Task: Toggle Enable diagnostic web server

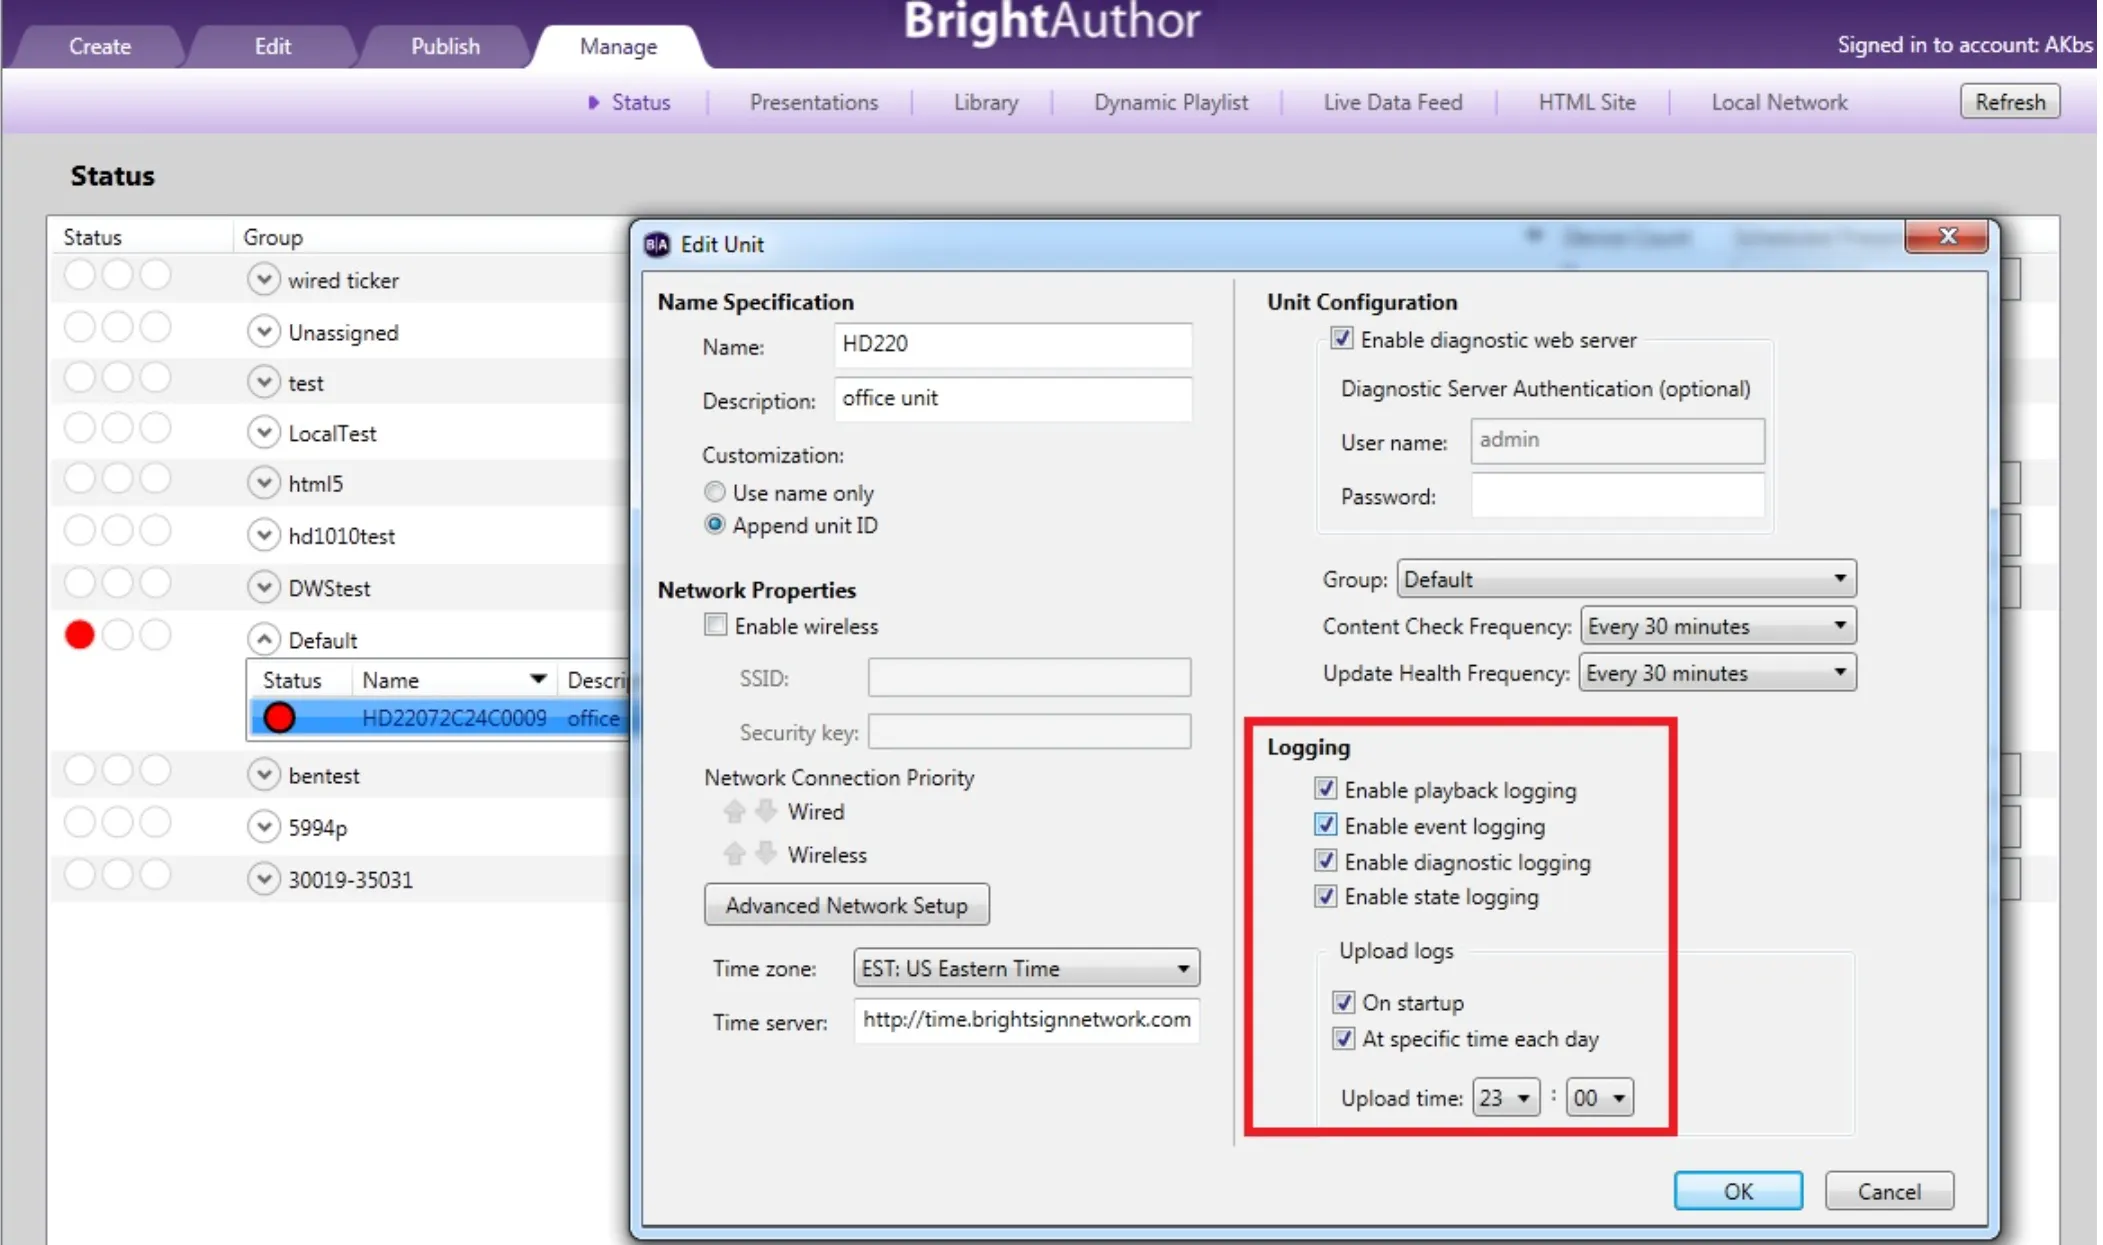Action: tap(1341, 339)
